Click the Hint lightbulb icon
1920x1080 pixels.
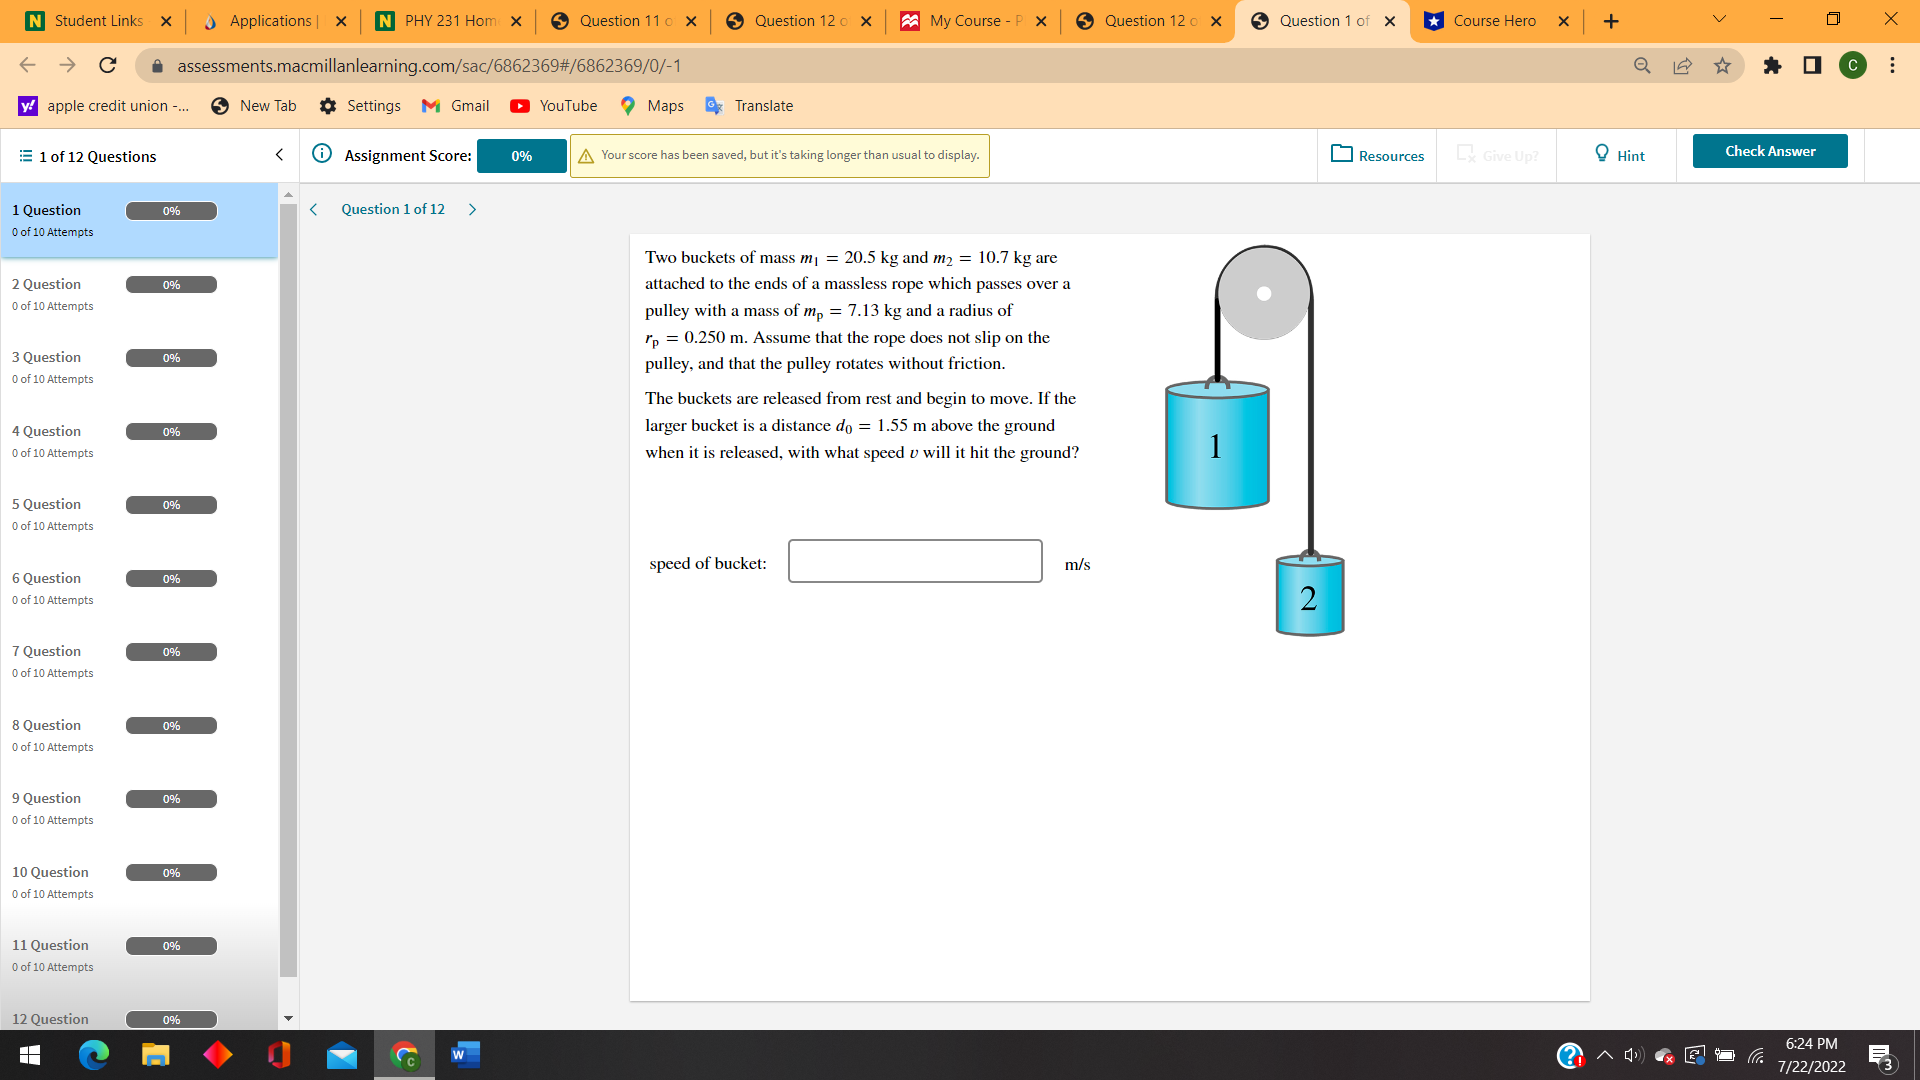pyautogui.click(x=1601, y=154)
